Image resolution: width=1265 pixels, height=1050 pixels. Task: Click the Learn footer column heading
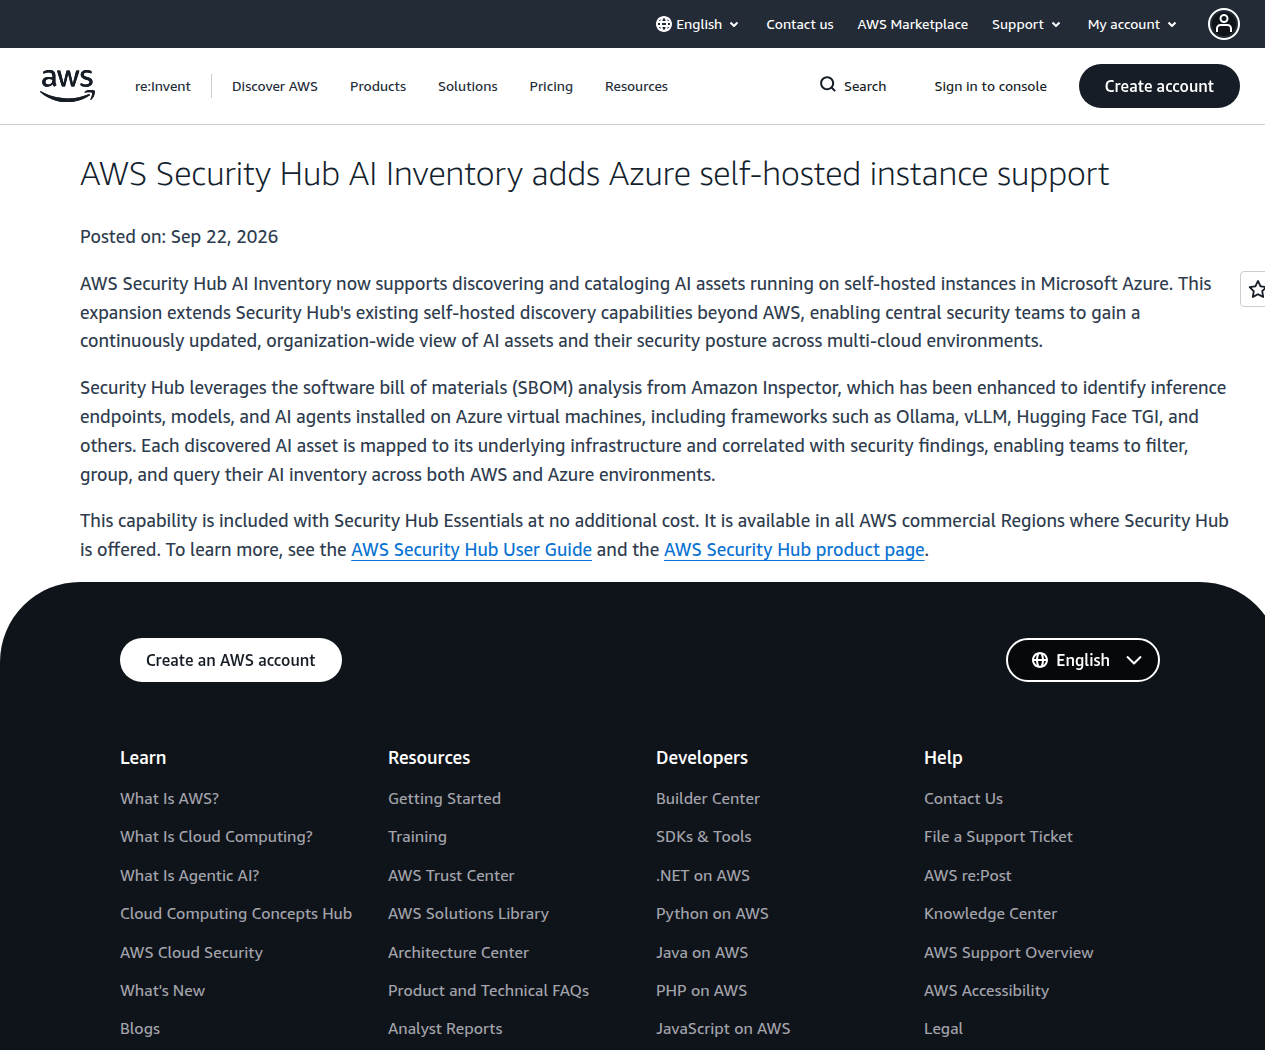click(x=143, y=758)
